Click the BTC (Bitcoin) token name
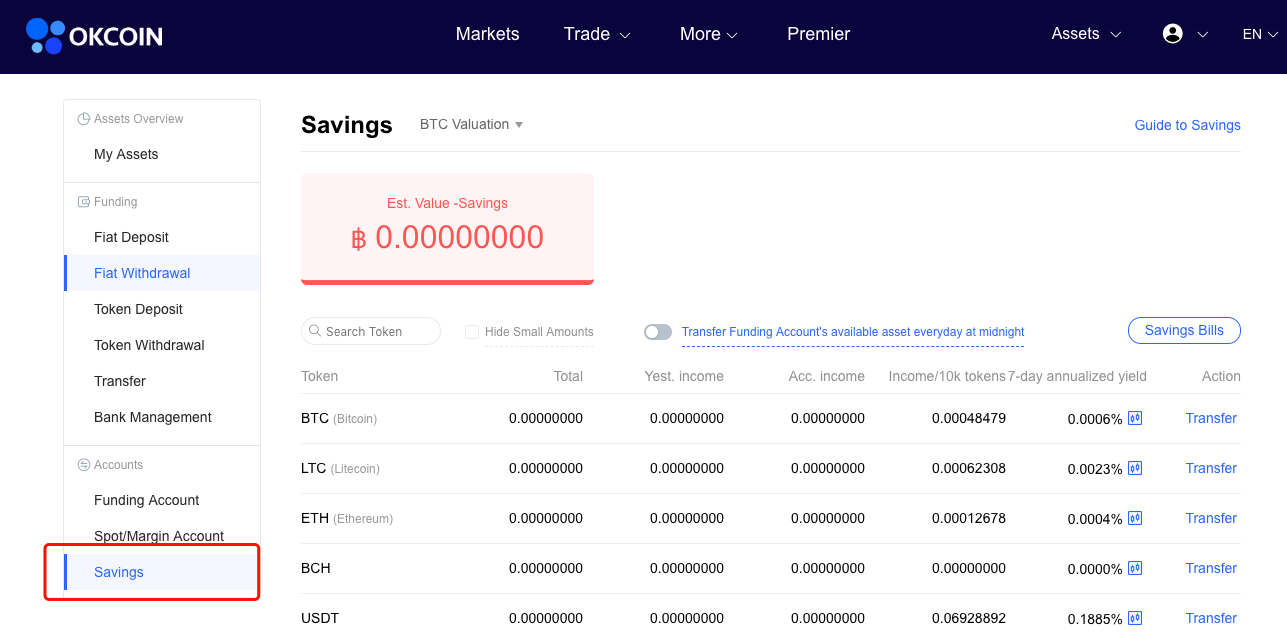This screenshot has height=636, width=1287. pyautogui.click(x=339, y=418)
